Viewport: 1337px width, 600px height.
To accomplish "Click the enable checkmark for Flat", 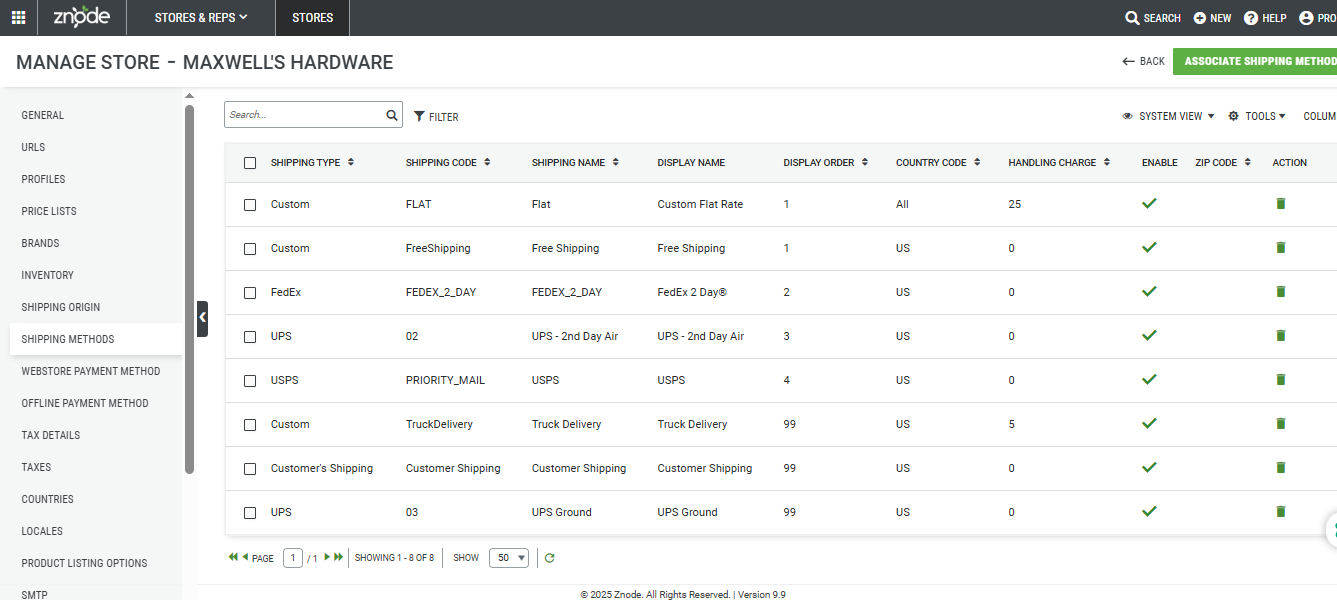I will tap(1149, 203).
